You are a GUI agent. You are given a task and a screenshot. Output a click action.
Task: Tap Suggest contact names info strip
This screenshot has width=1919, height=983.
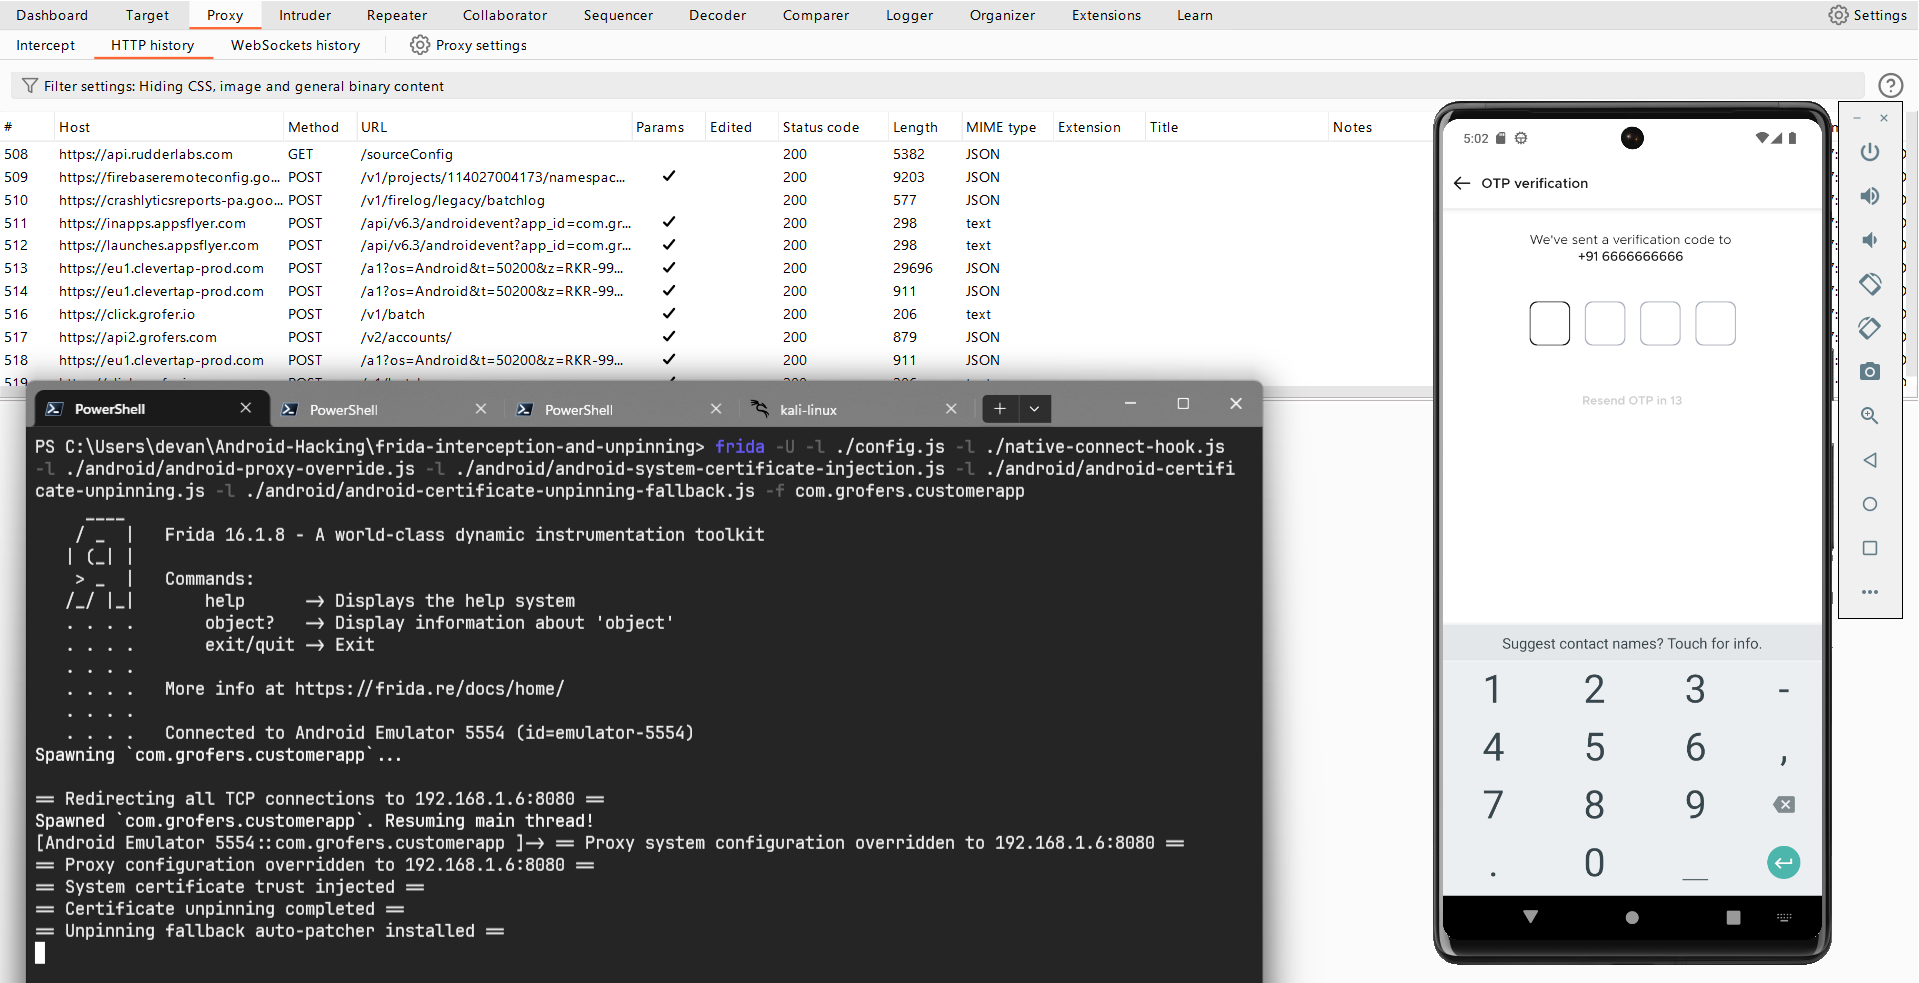coord(1631,644)
